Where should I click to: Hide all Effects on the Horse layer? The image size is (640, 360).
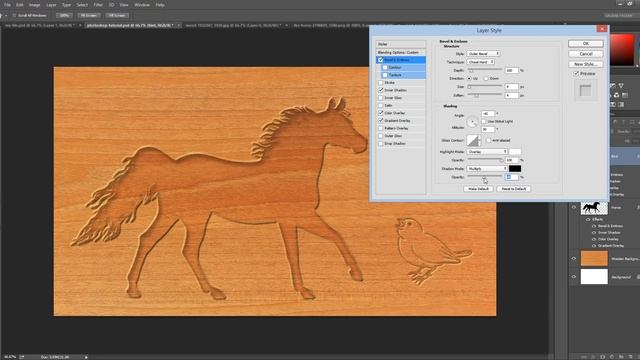pyautogui.click(x=588, y=219)
